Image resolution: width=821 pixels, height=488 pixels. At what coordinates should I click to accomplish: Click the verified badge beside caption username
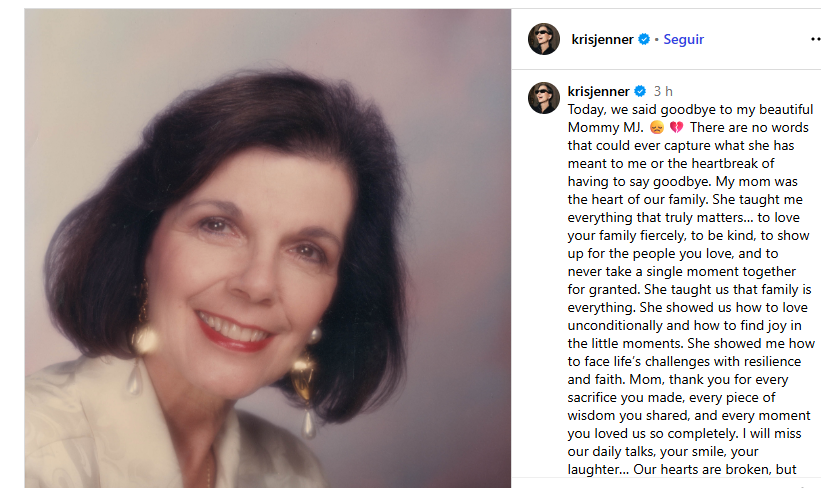(640, 91)
